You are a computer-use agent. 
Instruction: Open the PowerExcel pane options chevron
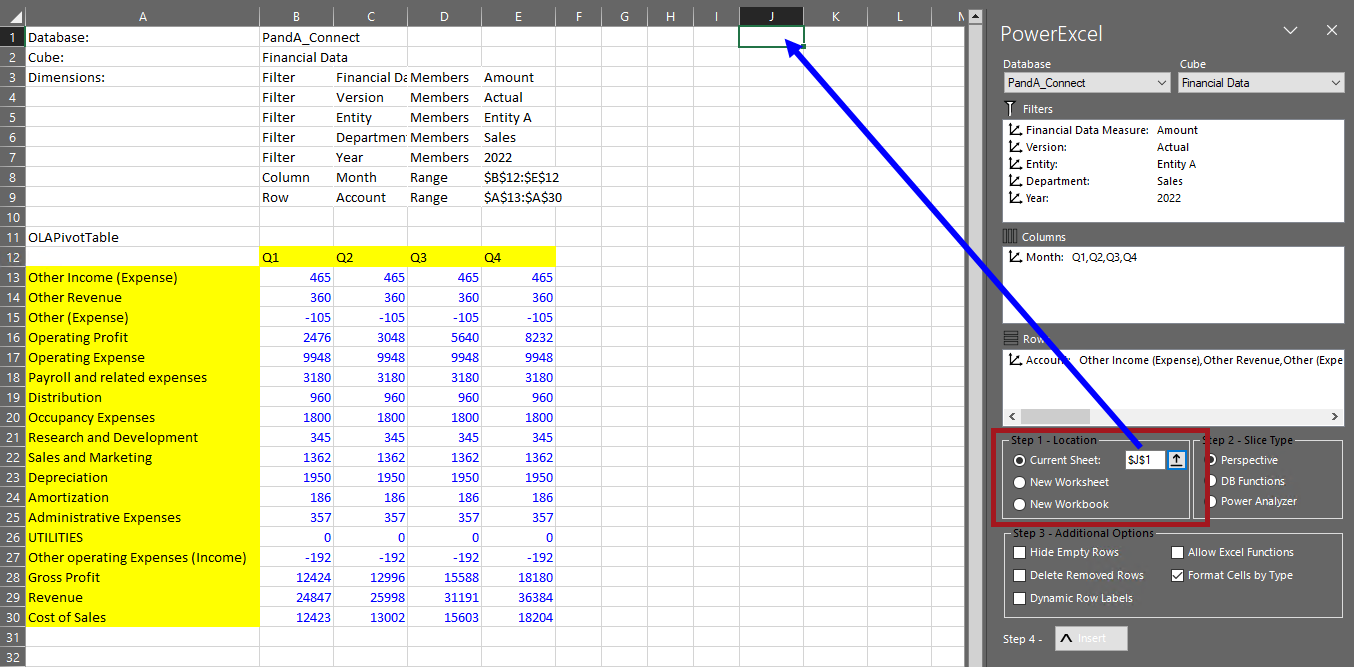point(1290,31)
